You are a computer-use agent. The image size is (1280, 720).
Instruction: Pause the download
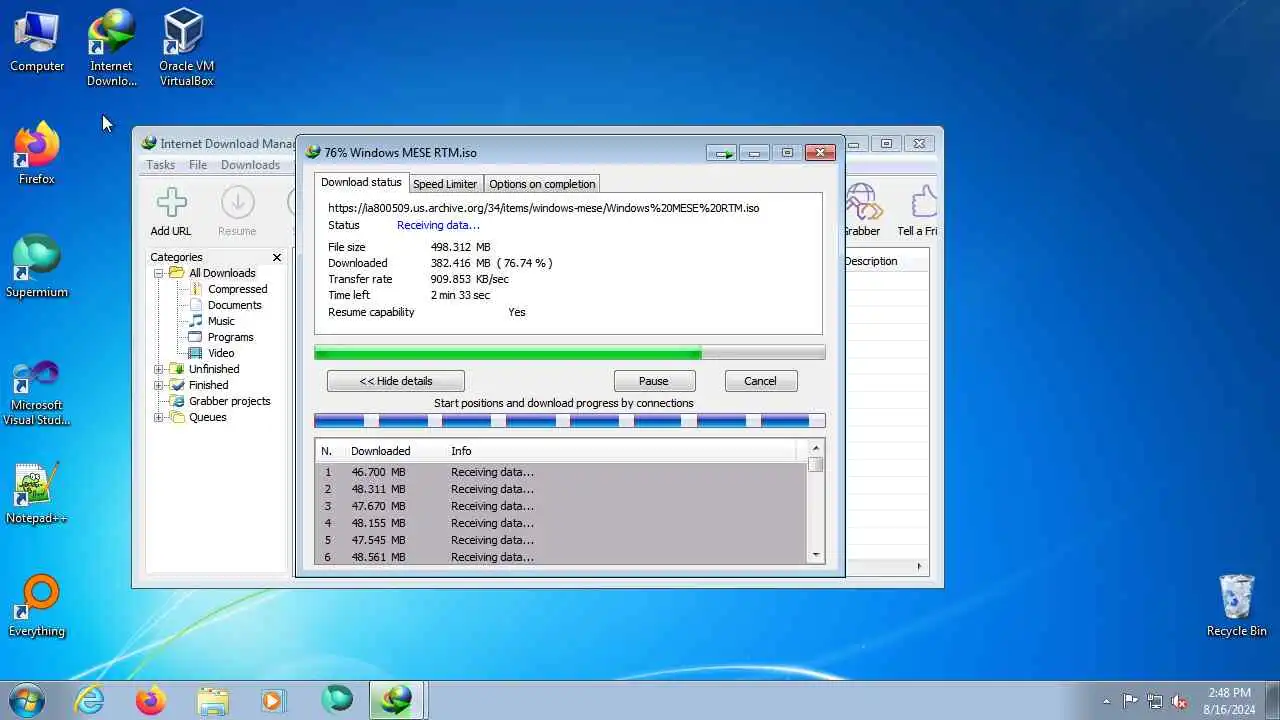654,381
